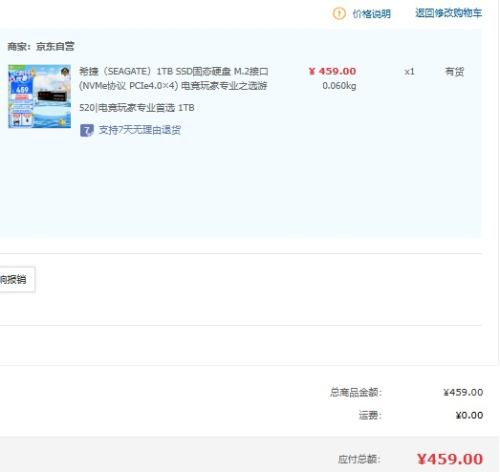Click the 0.060kg weight text

[339, 86]
